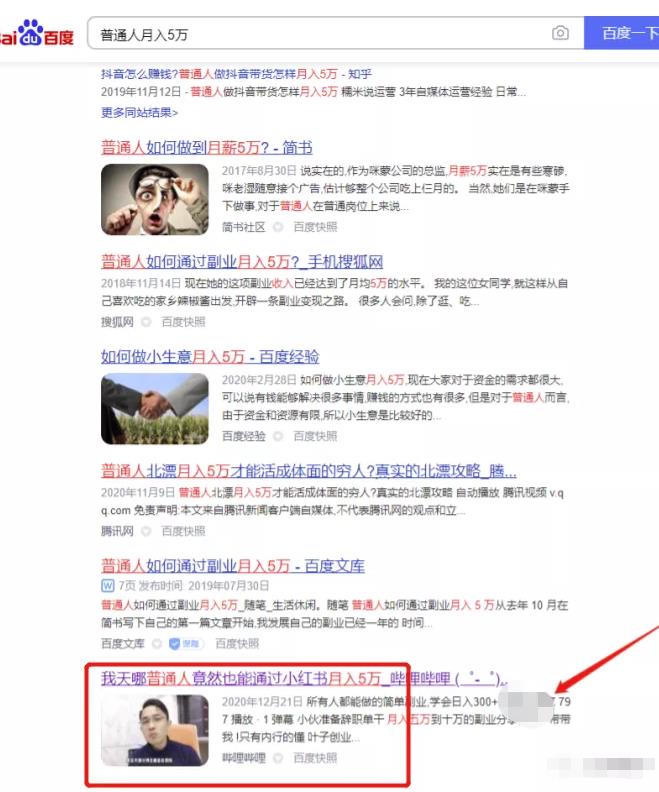Image resolution: width=659 pixels, height=792 pixels.
Task: Click 更多同站结果 link
Action: (x=139, y=112)
